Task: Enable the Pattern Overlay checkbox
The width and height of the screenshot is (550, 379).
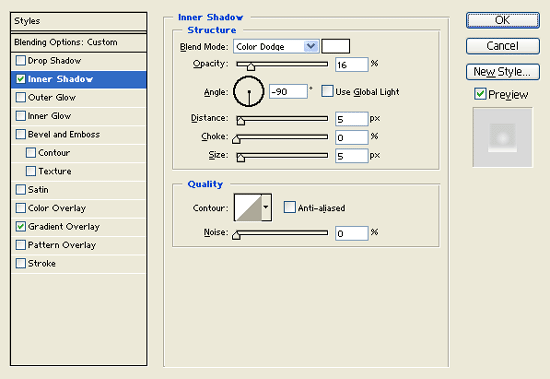Action: pyautogui.click(x=21, y=245)
